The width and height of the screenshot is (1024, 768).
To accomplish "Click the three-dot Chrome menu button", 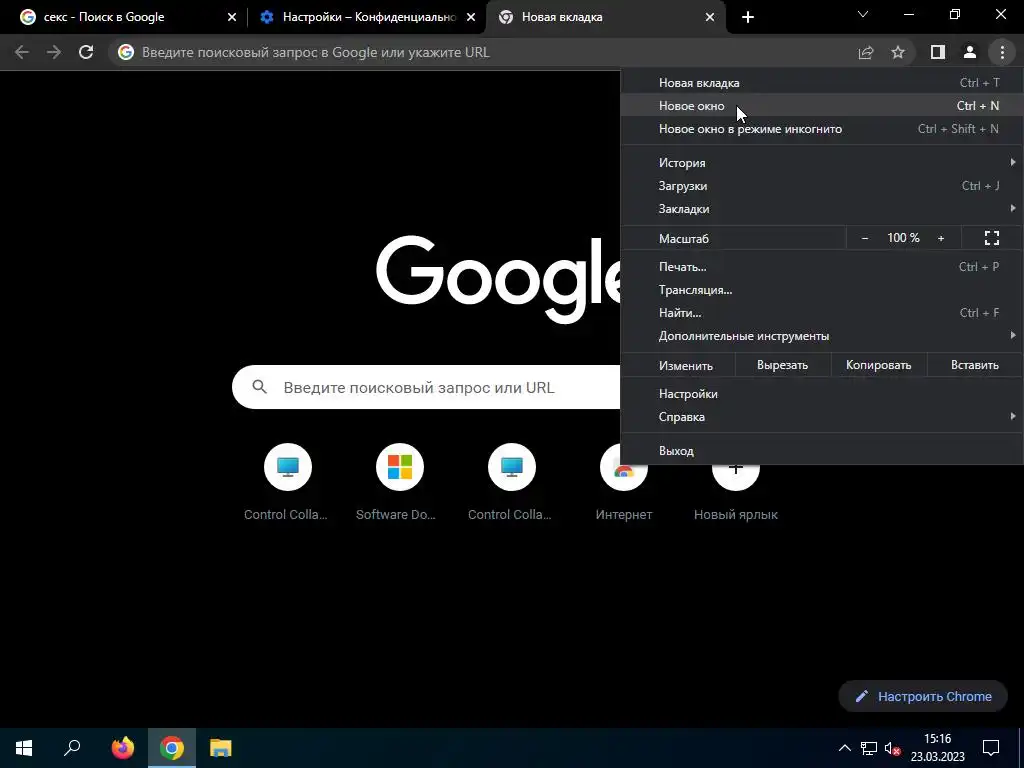I will [1002, 52].
